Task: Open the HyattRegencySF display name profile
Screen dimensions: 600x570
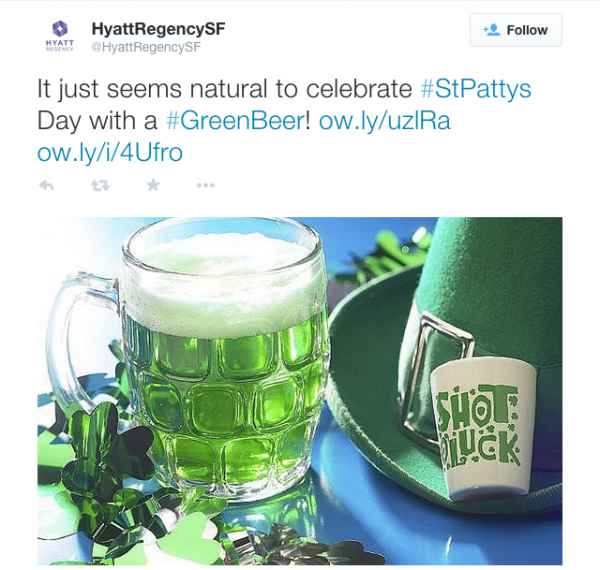Action: pos(158,29)
